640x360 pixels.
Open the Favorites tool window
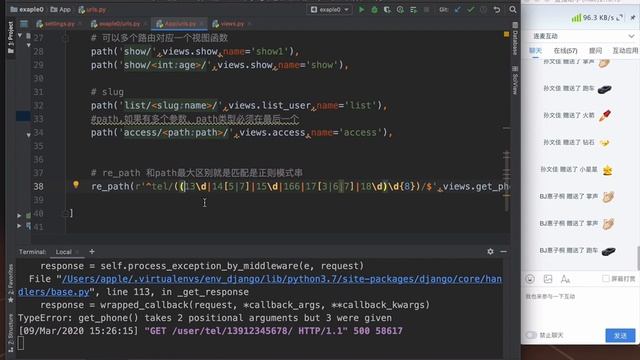pos(11,283)
